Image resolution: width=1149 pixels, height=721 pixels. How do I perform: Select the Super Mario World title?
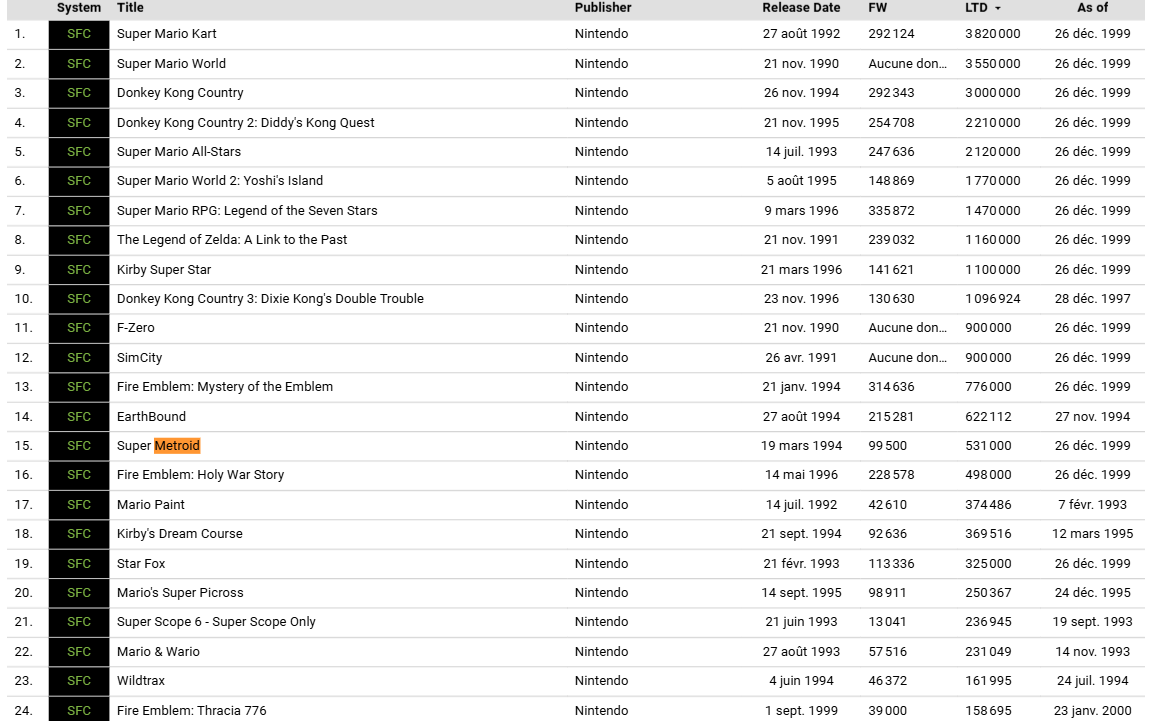(x=171, y=64)
